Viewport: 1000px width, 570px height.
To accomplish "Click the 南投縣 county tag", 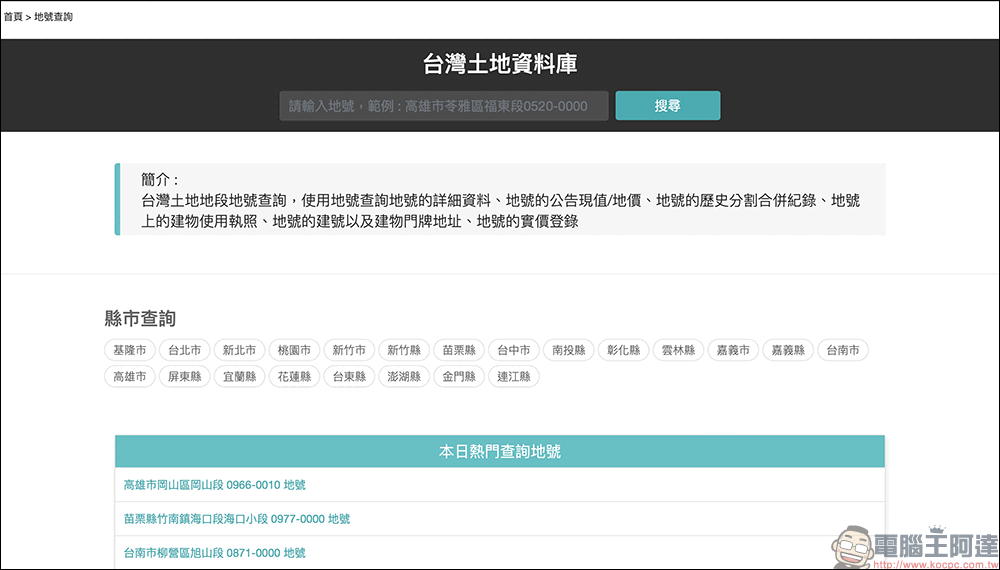I will pos(569,350).
